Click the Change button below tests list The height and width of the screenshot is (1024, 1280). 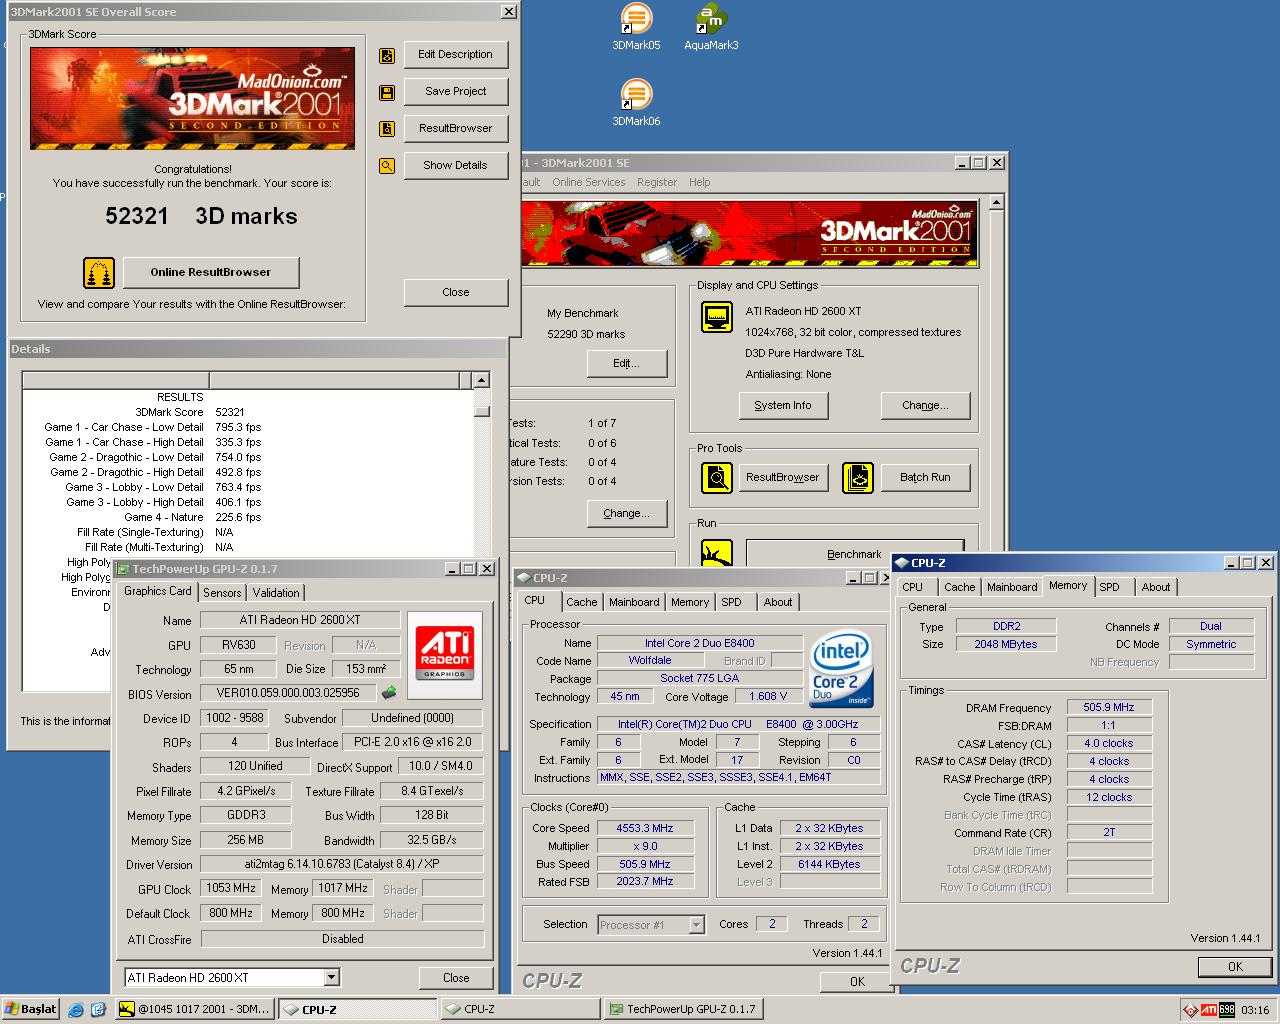coord(626,513)
